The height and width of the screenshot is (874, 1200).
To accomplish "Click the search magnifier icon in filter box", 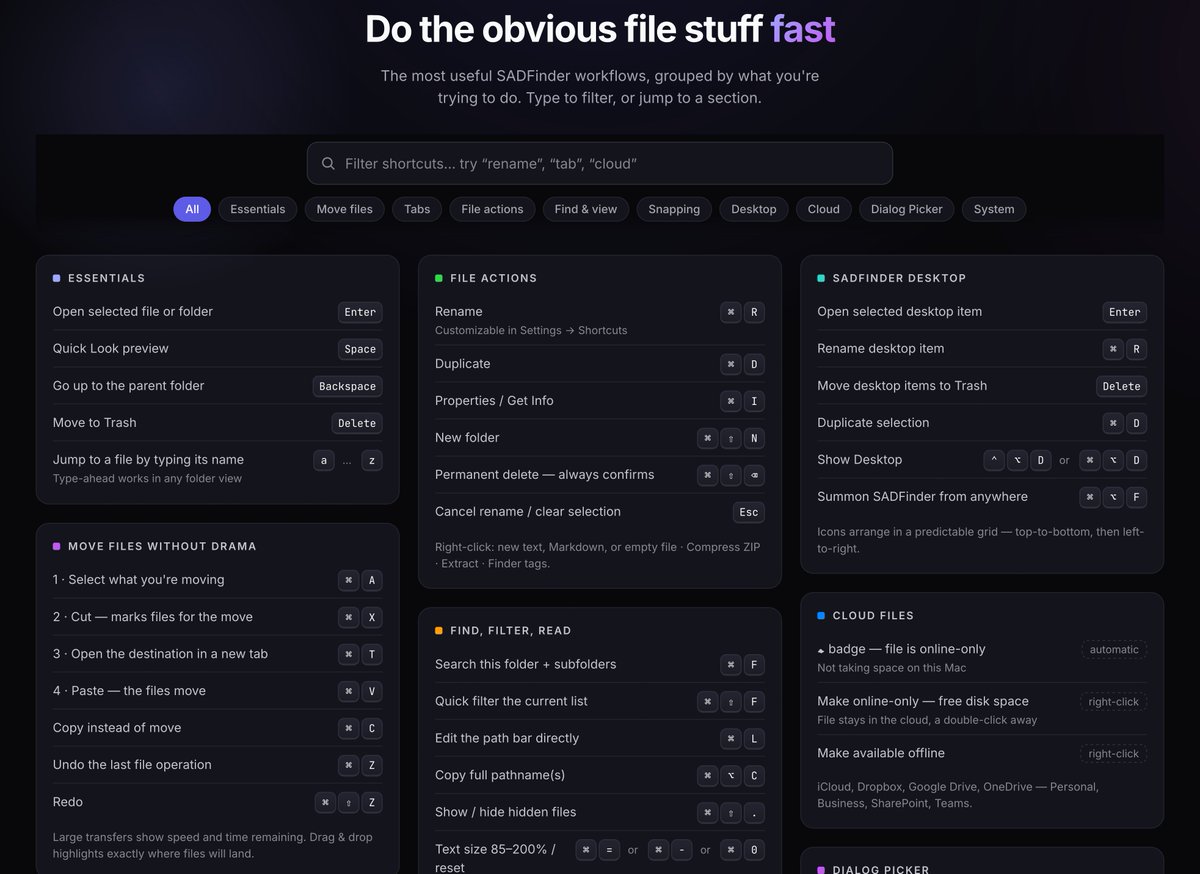I will 328,163.
